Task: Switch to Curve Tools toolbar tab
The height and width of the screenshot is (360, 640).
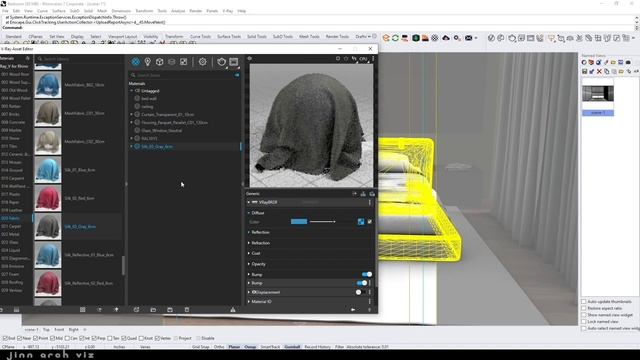Action: pyautogui.click(x=200, y=37)
